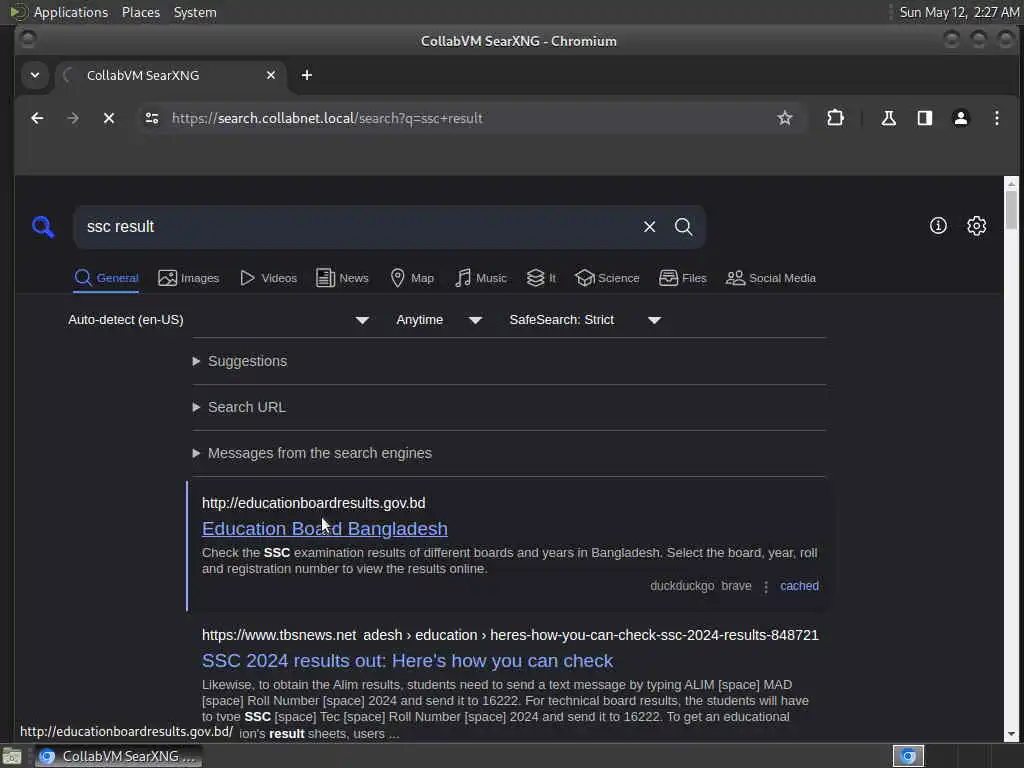This screenshot has width=1024, height=768.
Task: Open Chromium three-dot menu
Action: (997, 118)
